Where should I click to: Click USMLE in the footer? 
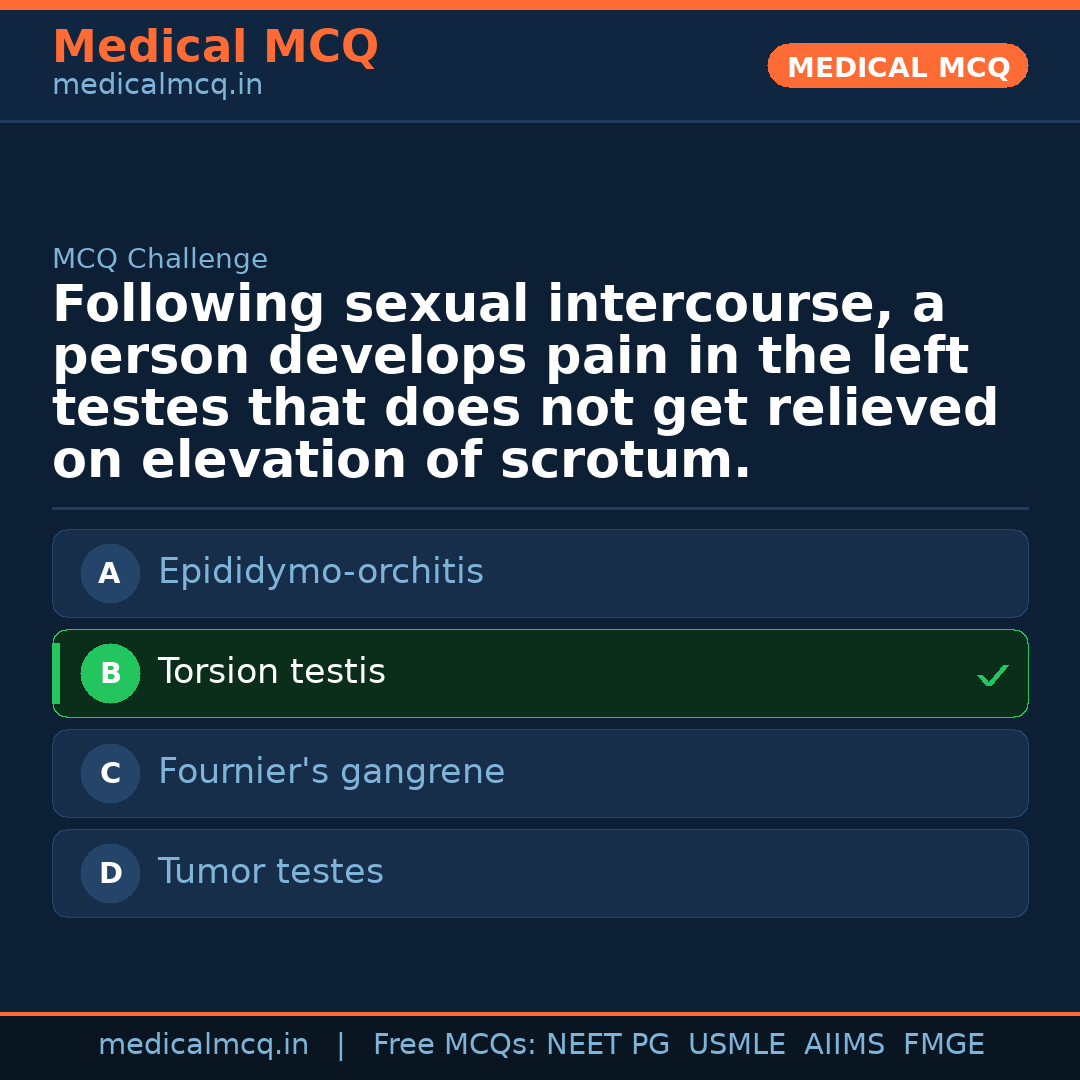click(737, 1045)
